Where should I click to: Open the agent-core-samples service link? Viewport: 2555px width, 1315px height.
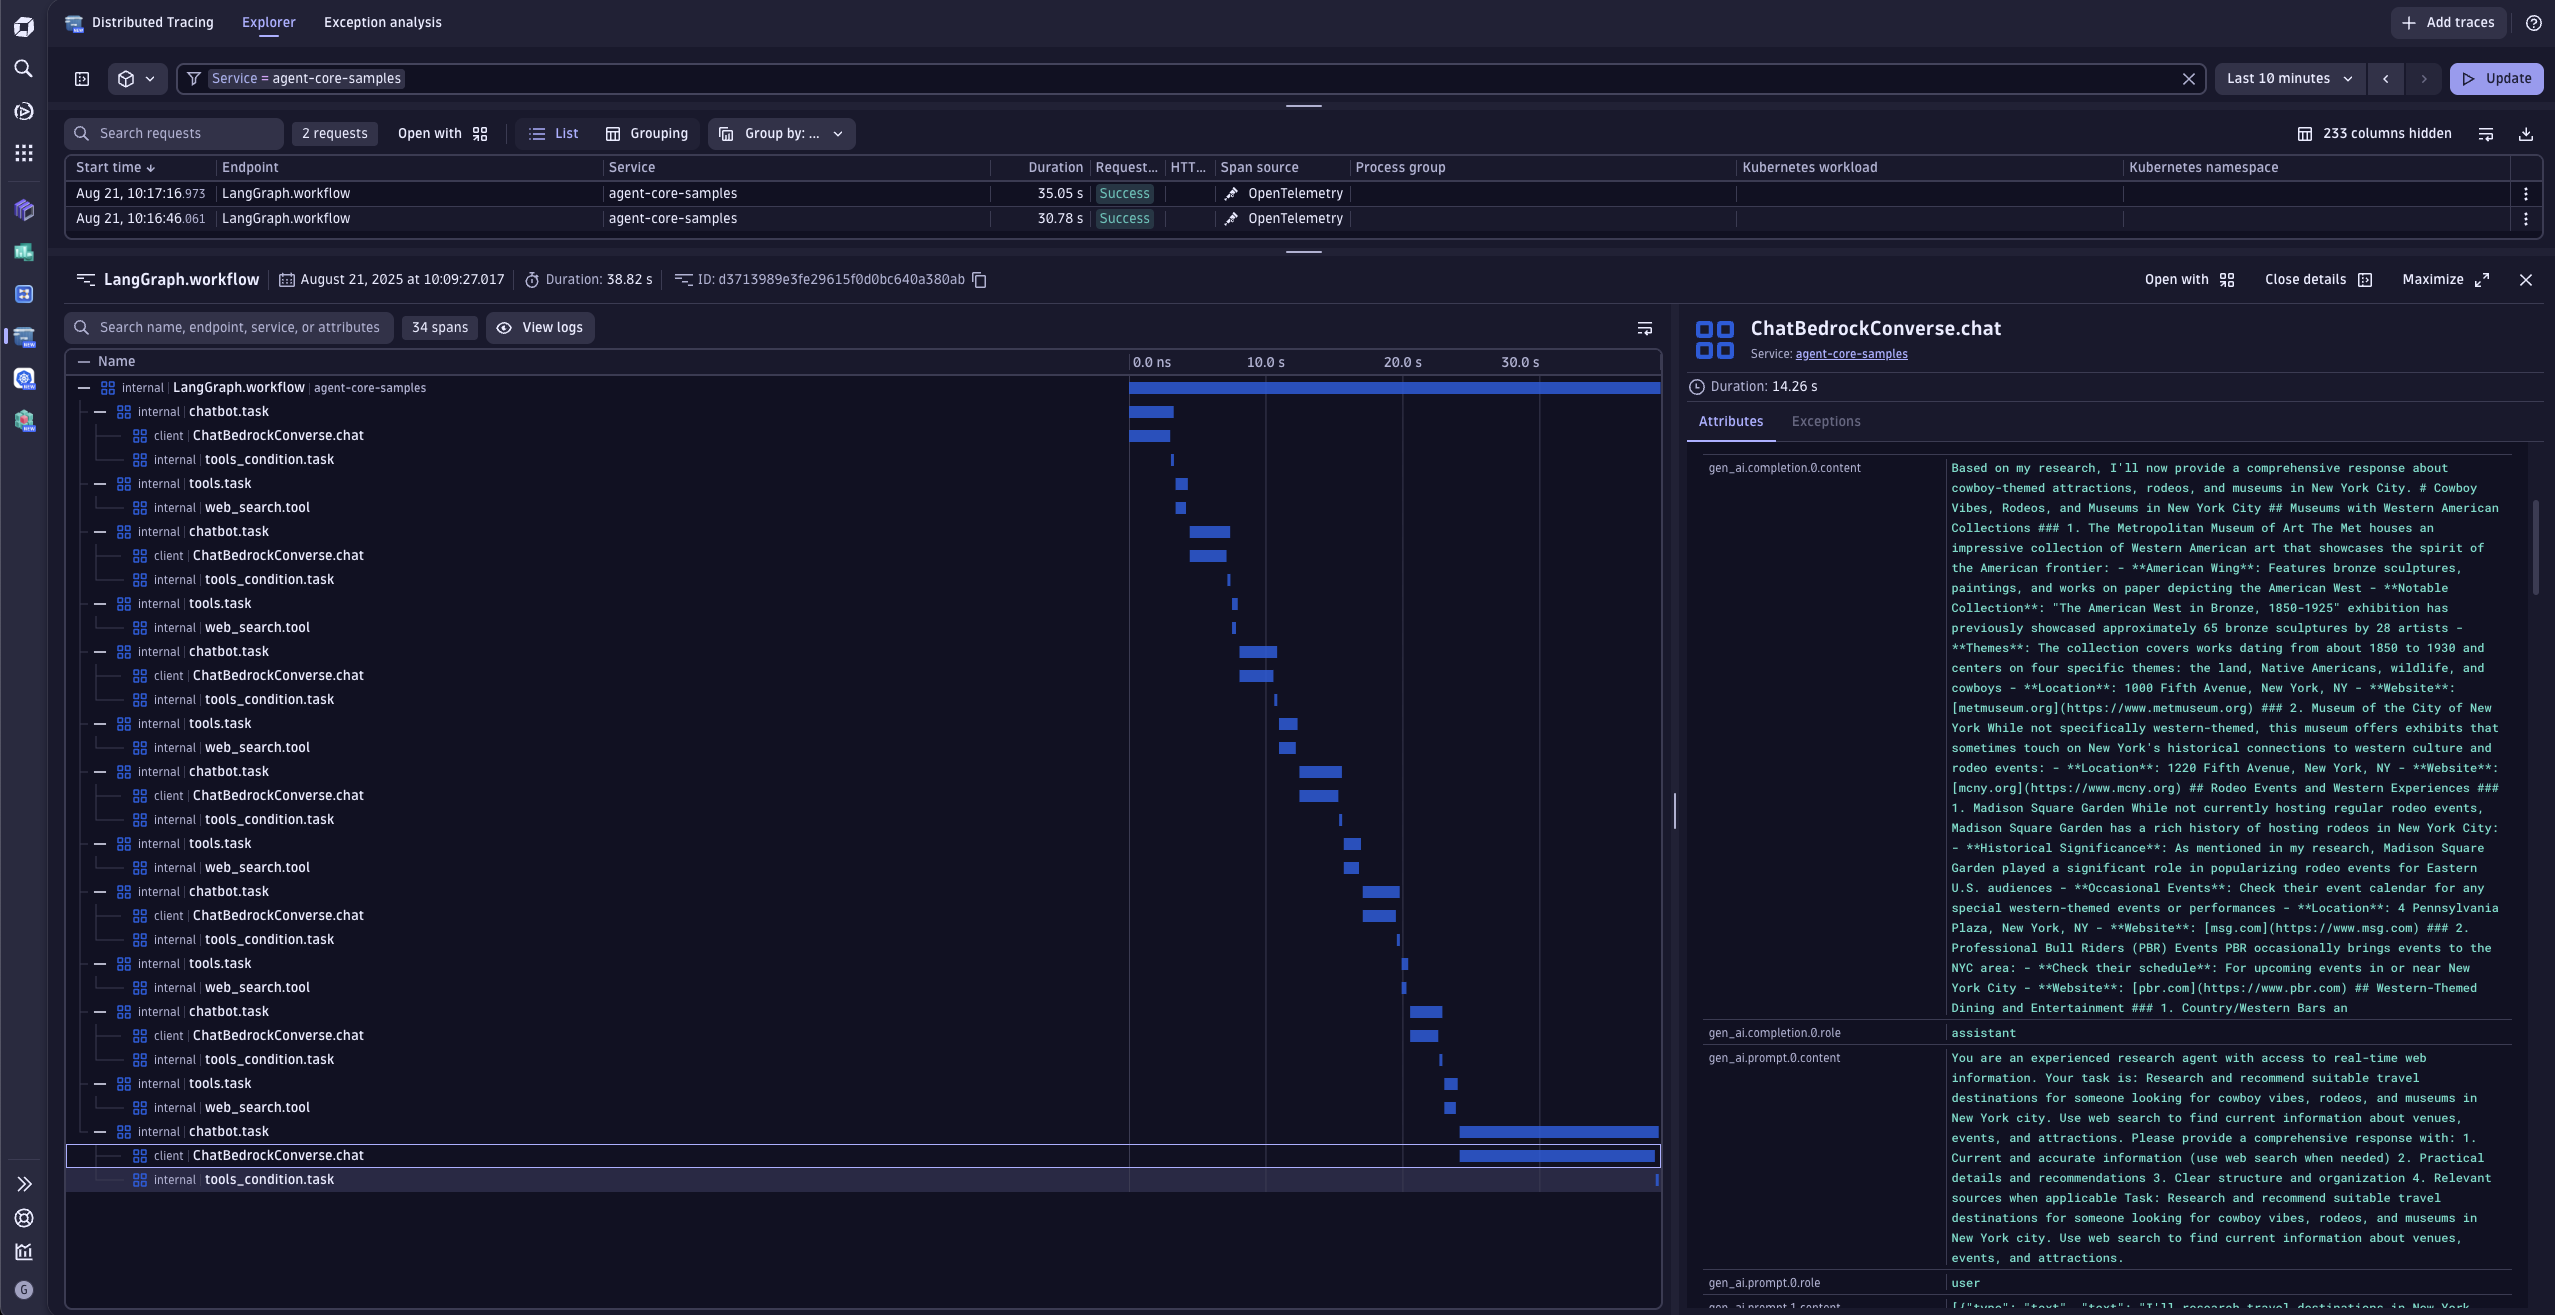(1850, 354)
